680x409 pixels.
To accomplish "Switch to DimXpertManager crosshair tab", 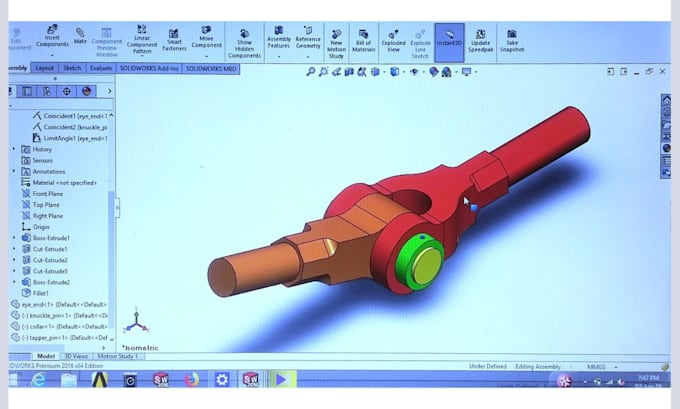I will (66, 91).
